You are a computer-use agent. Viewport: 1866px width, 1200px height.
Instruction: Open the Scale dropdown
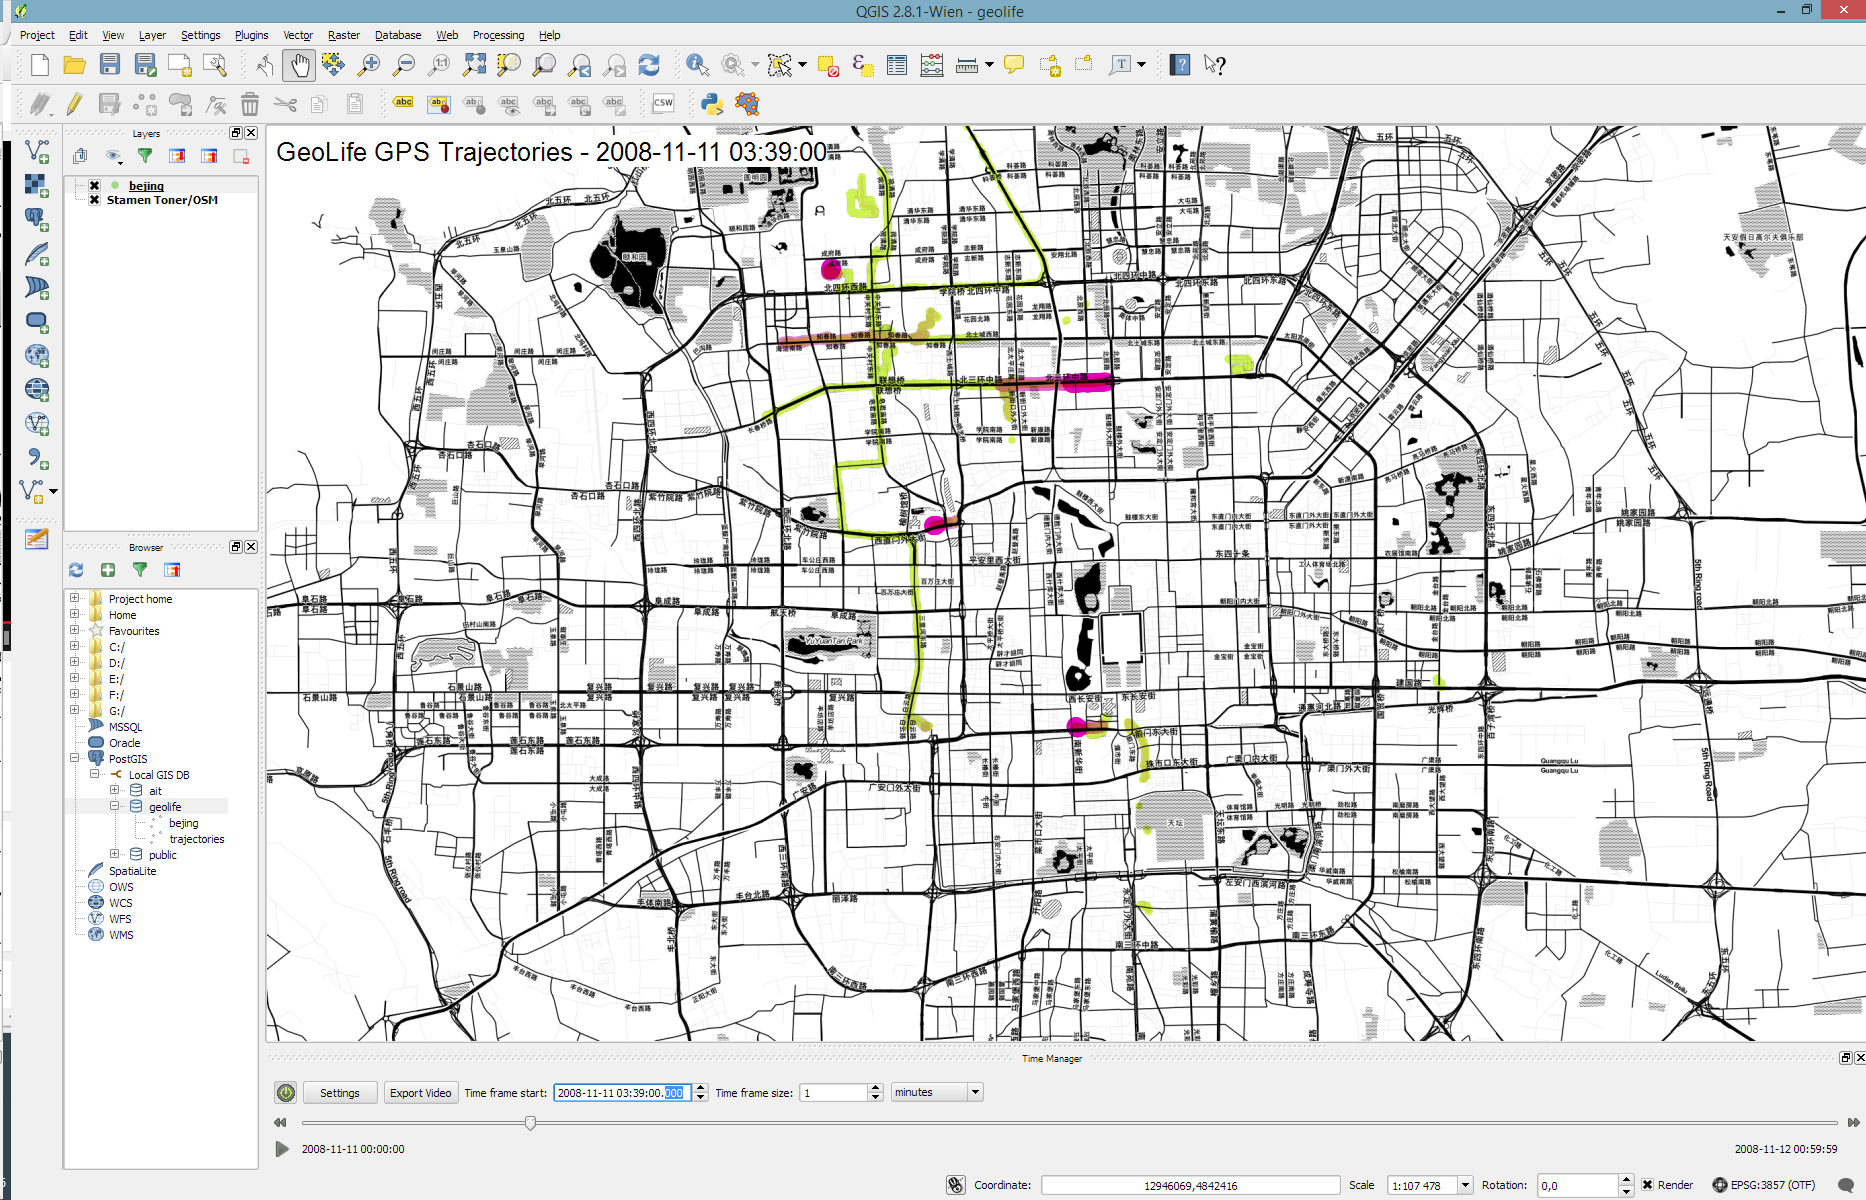(x=1465, y=1185)
